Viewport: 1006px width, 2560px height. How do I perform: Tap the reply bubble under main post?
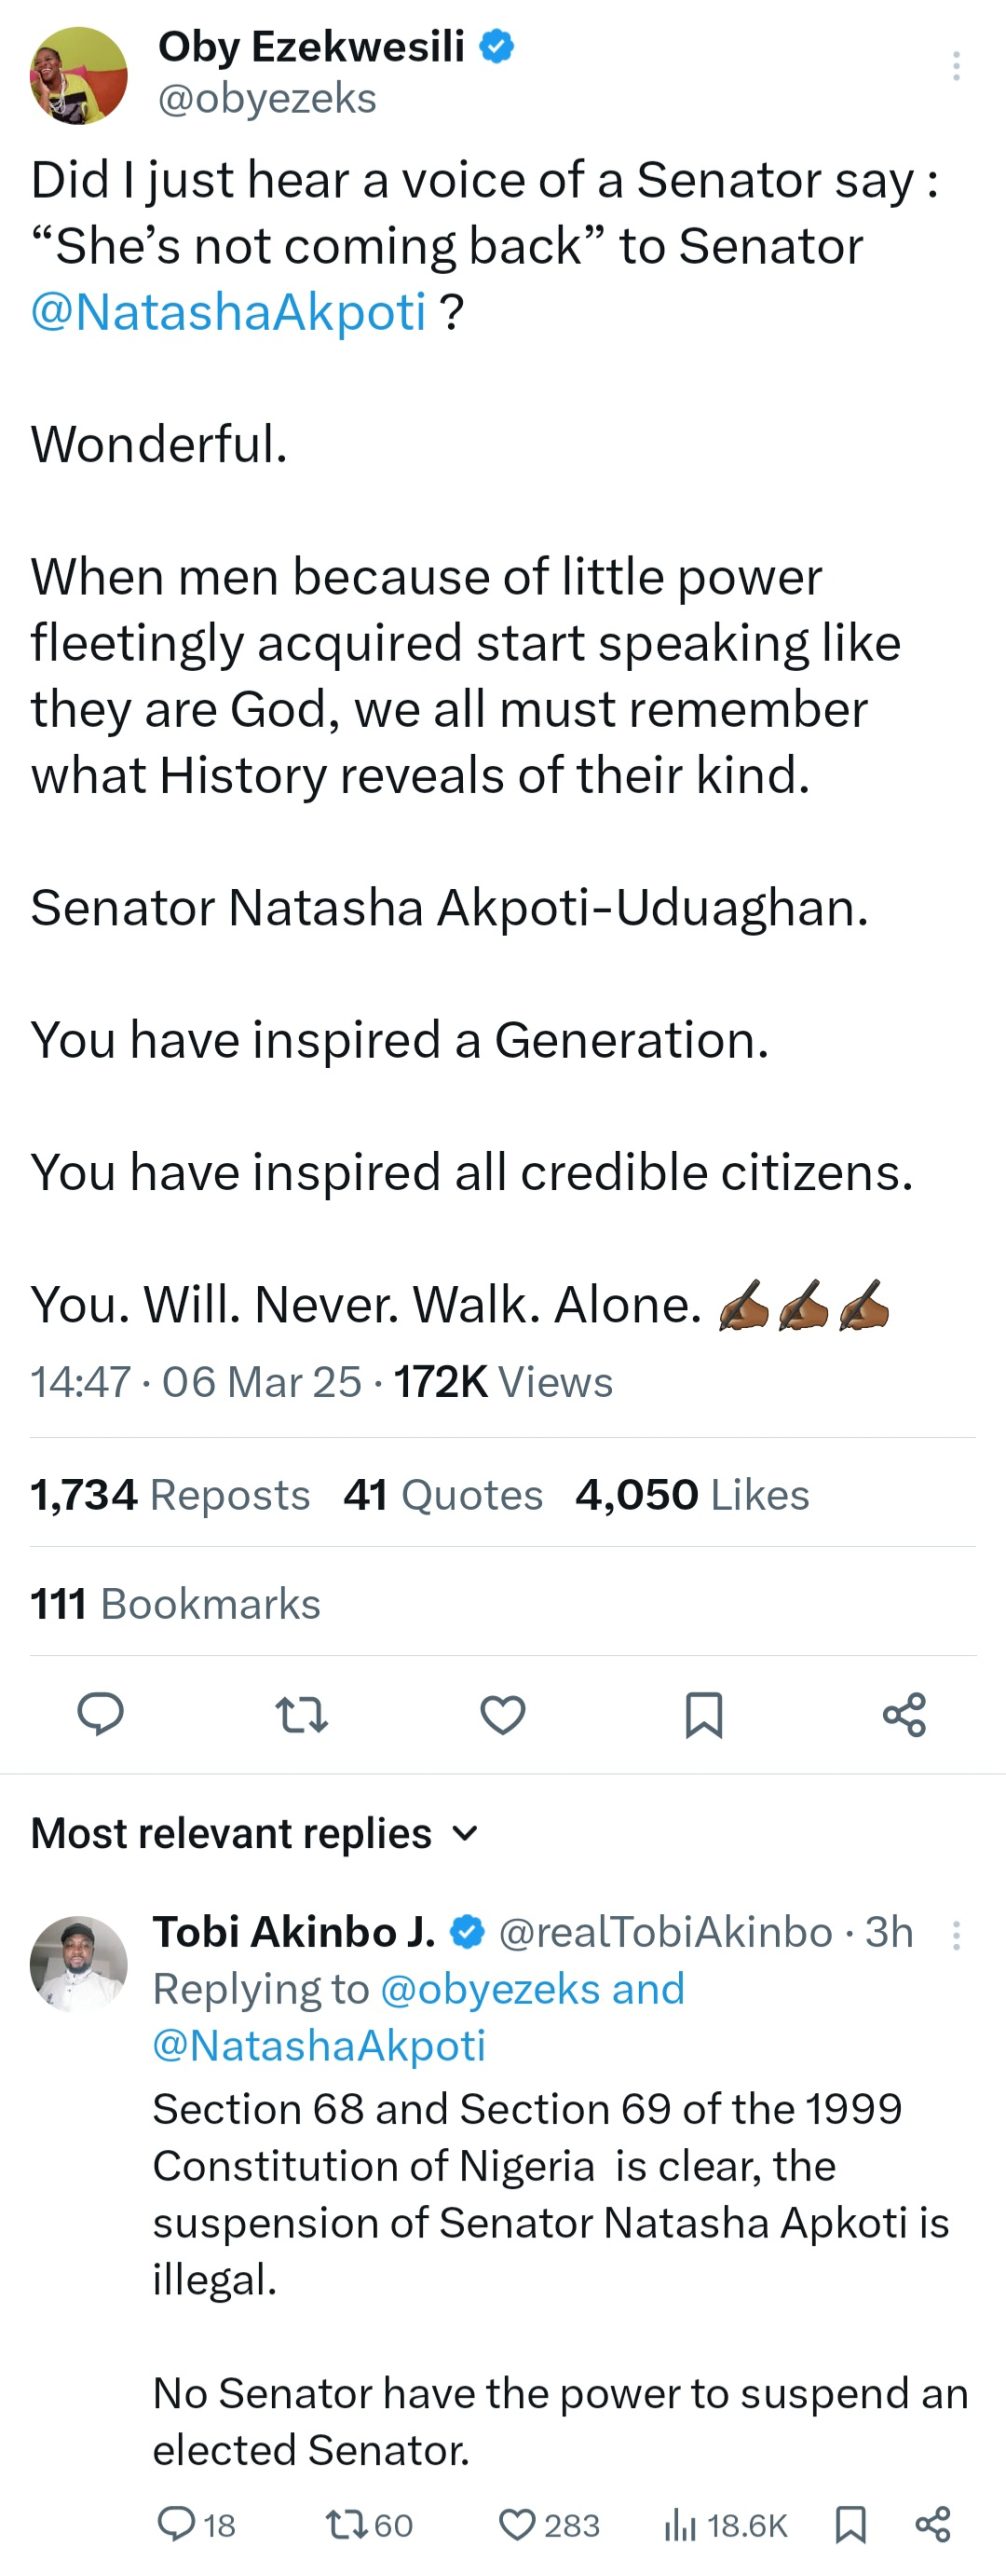101,1714
